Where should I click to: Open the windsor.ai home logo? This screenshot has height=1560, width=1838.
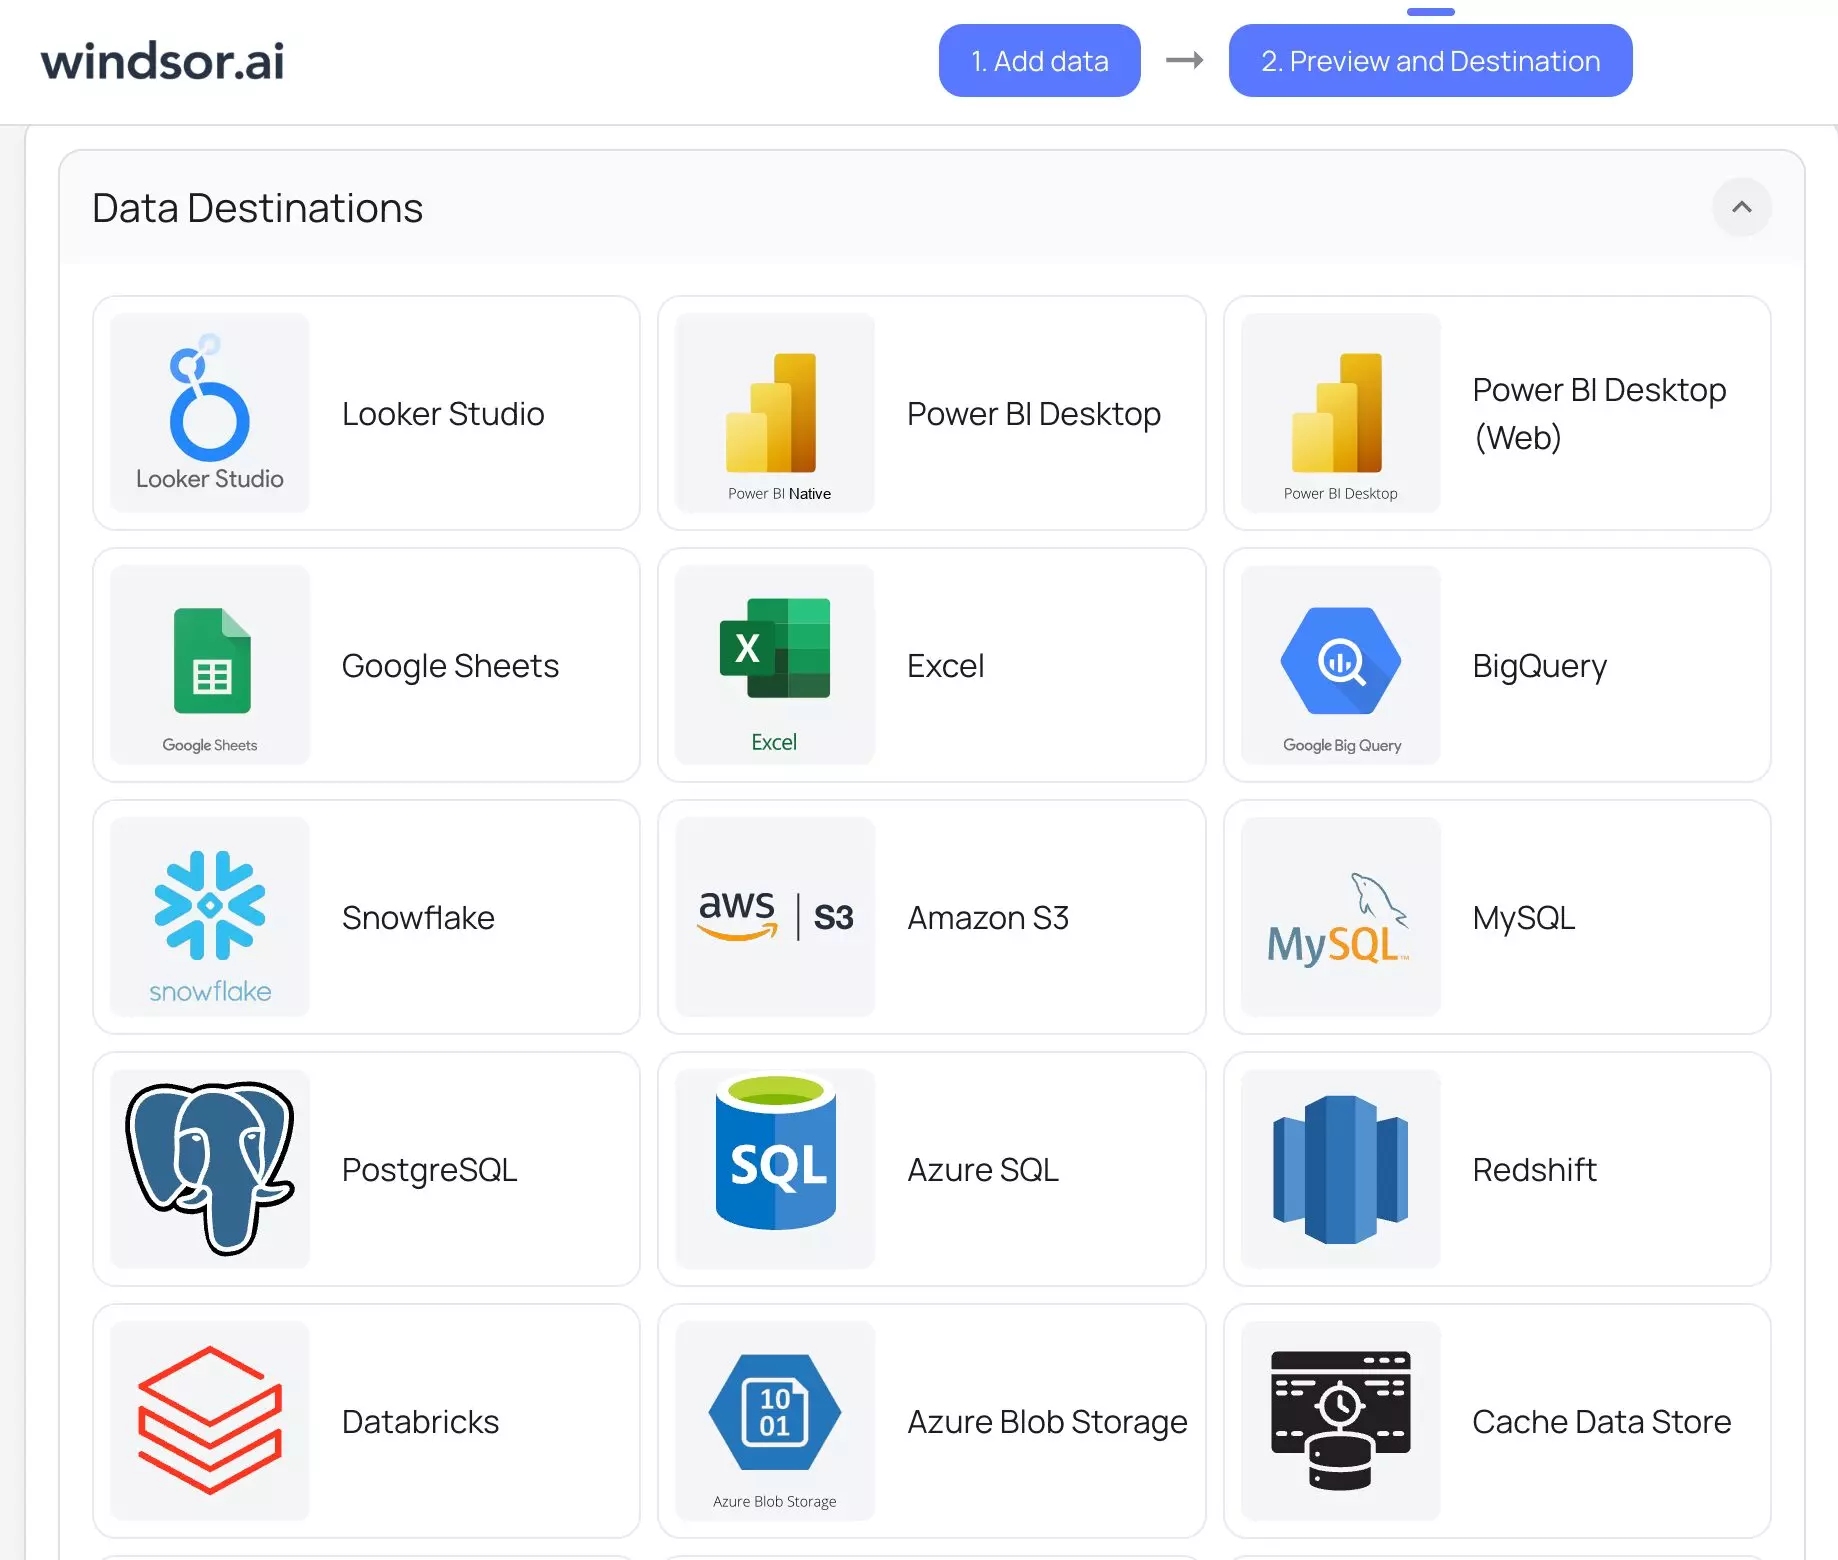coord(162,61)
